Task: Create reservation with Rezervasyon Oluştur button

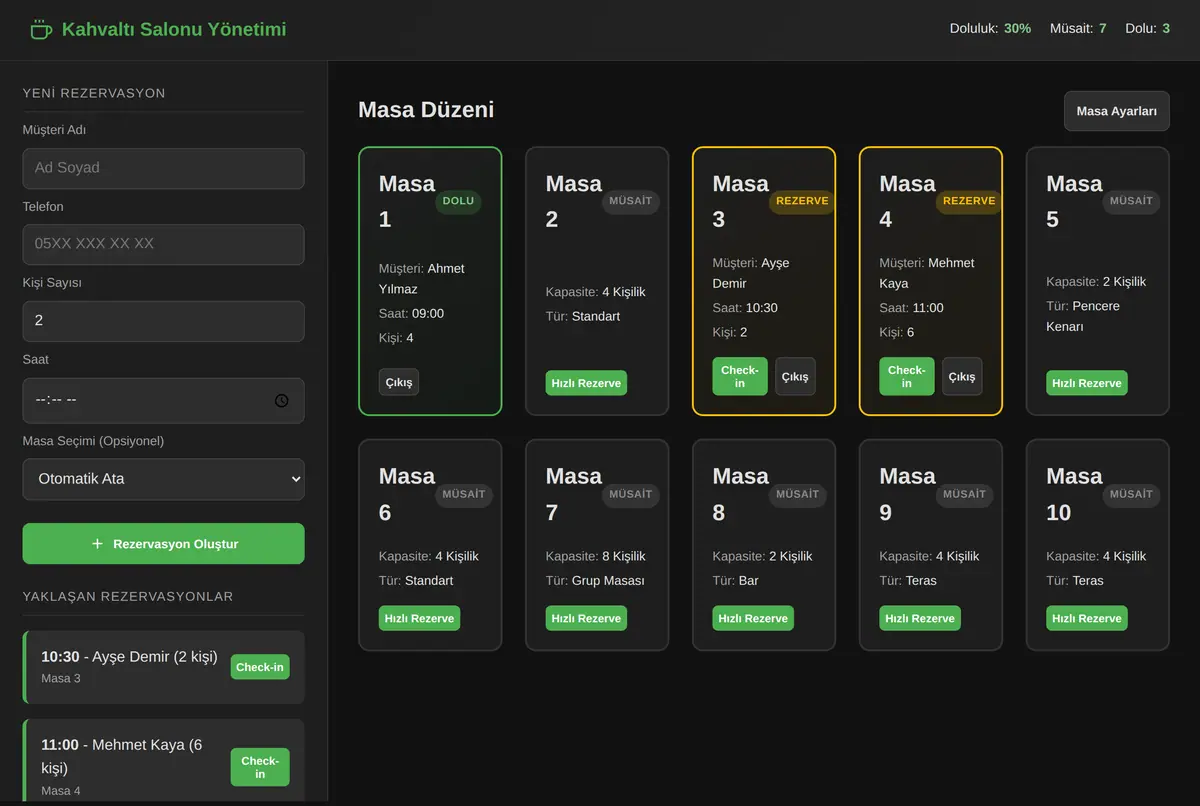Action: [x=164, y=544]
